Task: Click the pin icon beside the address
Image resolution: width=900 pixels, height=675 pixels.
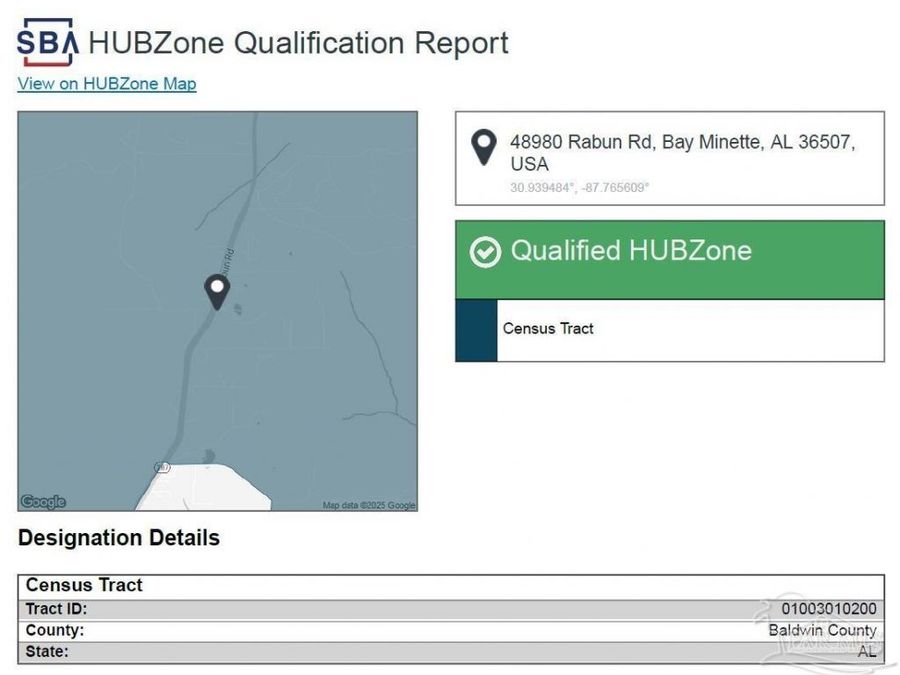Action: pyautogui.click(x=484, y=148)
